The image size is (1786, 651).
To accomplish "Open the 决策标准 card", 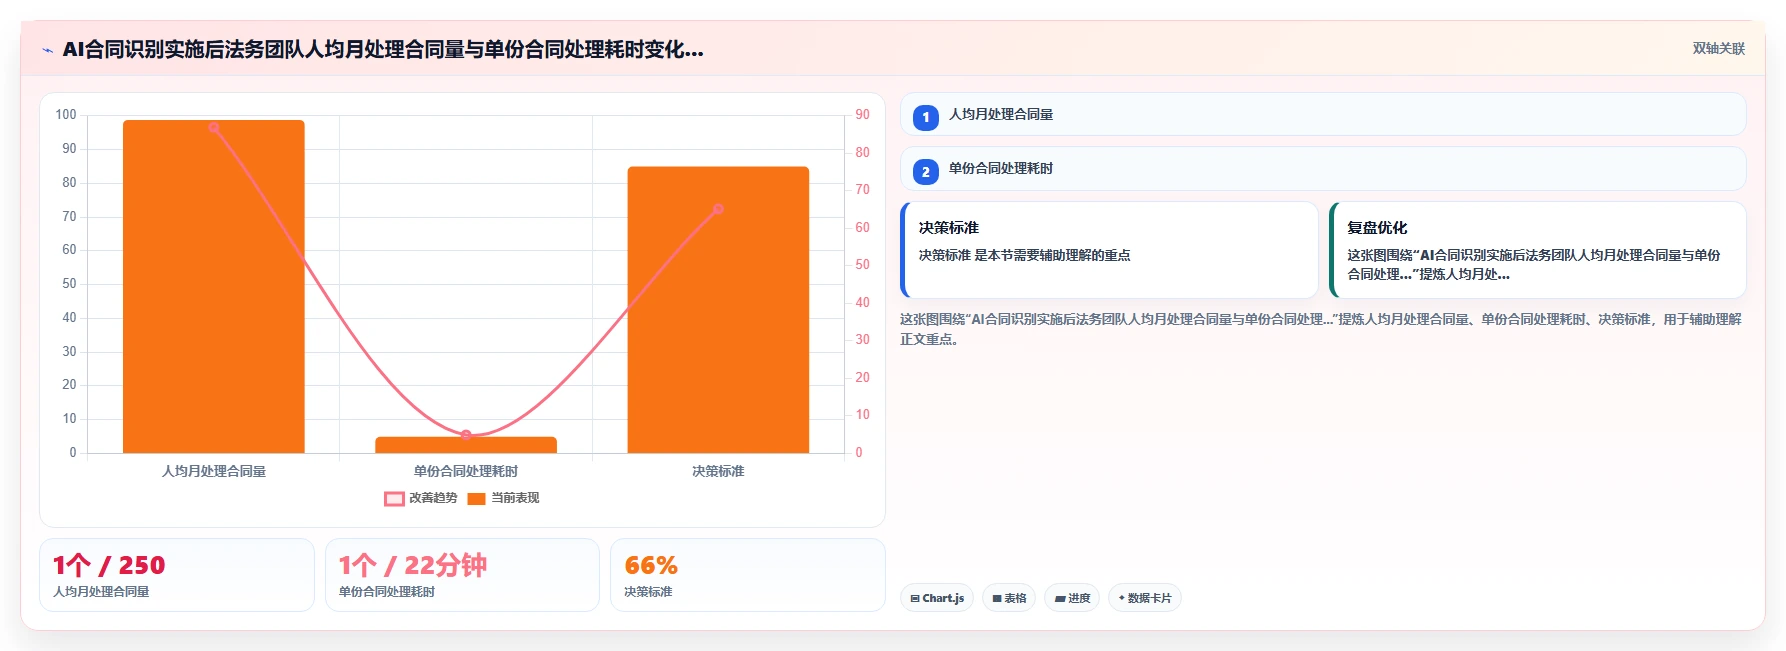I will (x=1110, y=250).
